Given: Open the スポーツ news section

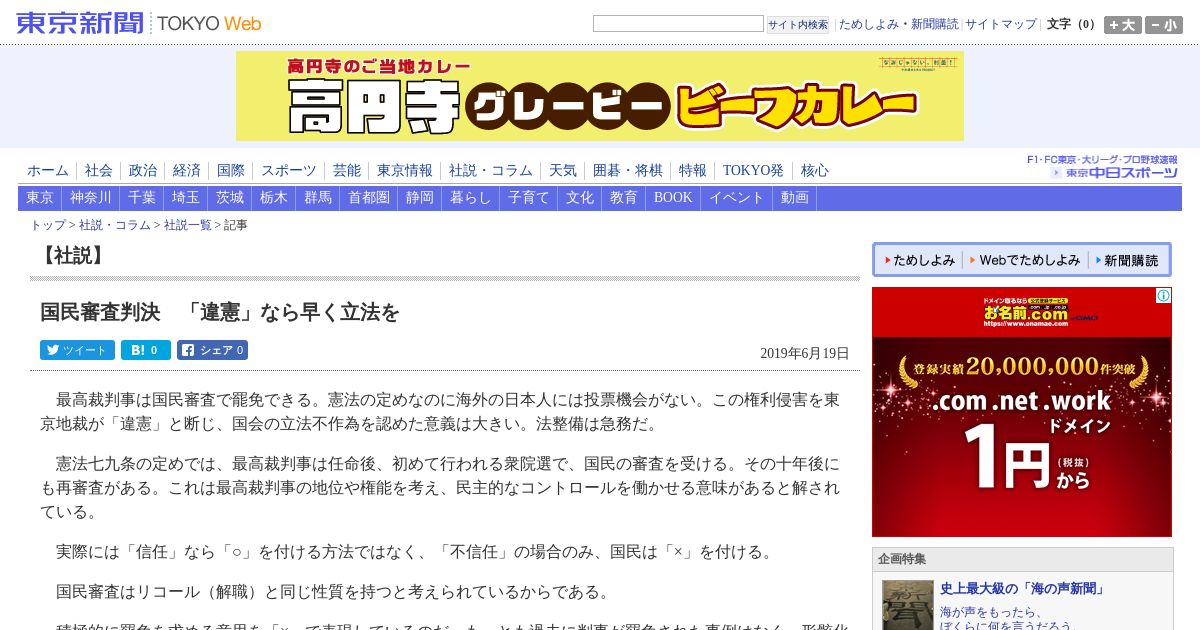Looking at the screenshot, I should click(x=289, y=170).
